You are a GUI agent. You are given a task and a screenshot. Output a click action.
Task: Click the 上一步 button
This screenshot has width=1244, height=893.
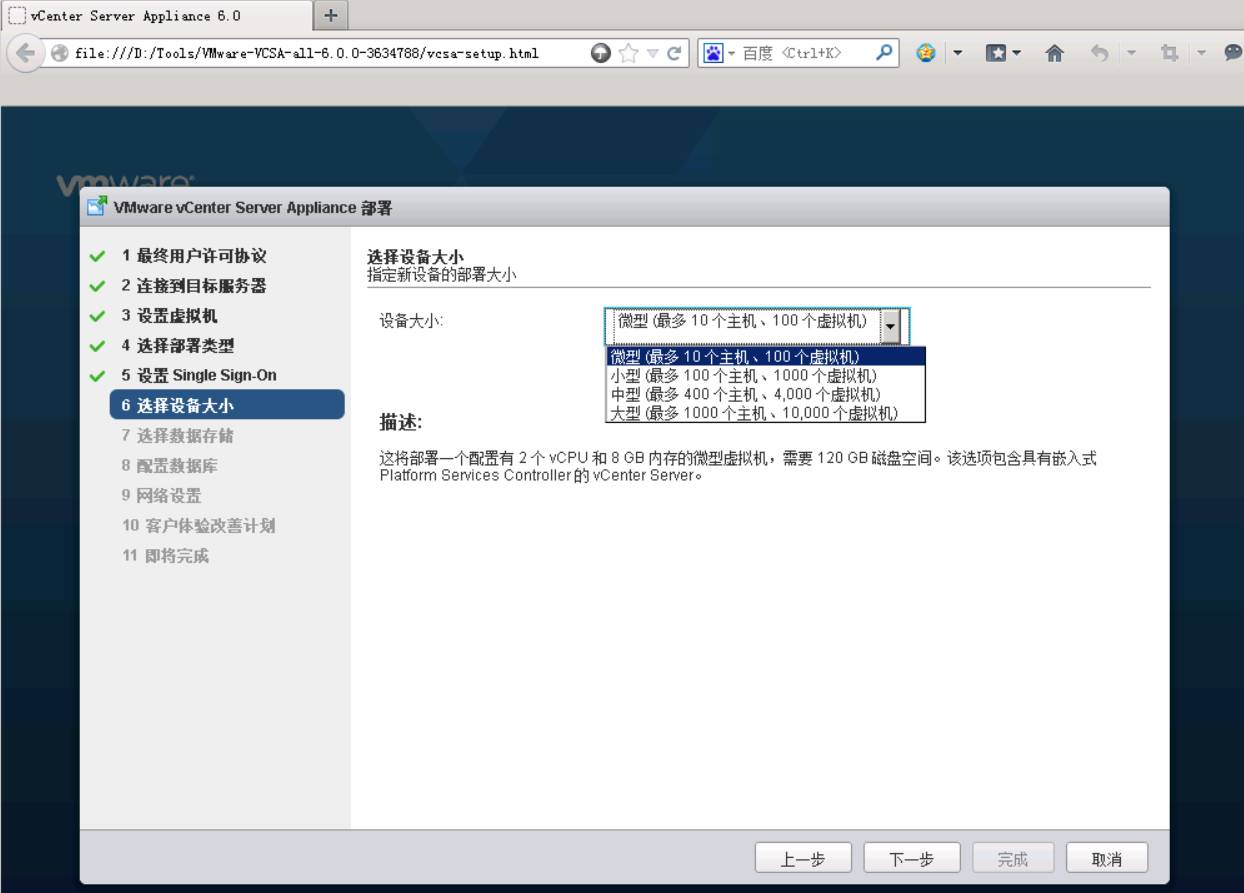point(803,858)
